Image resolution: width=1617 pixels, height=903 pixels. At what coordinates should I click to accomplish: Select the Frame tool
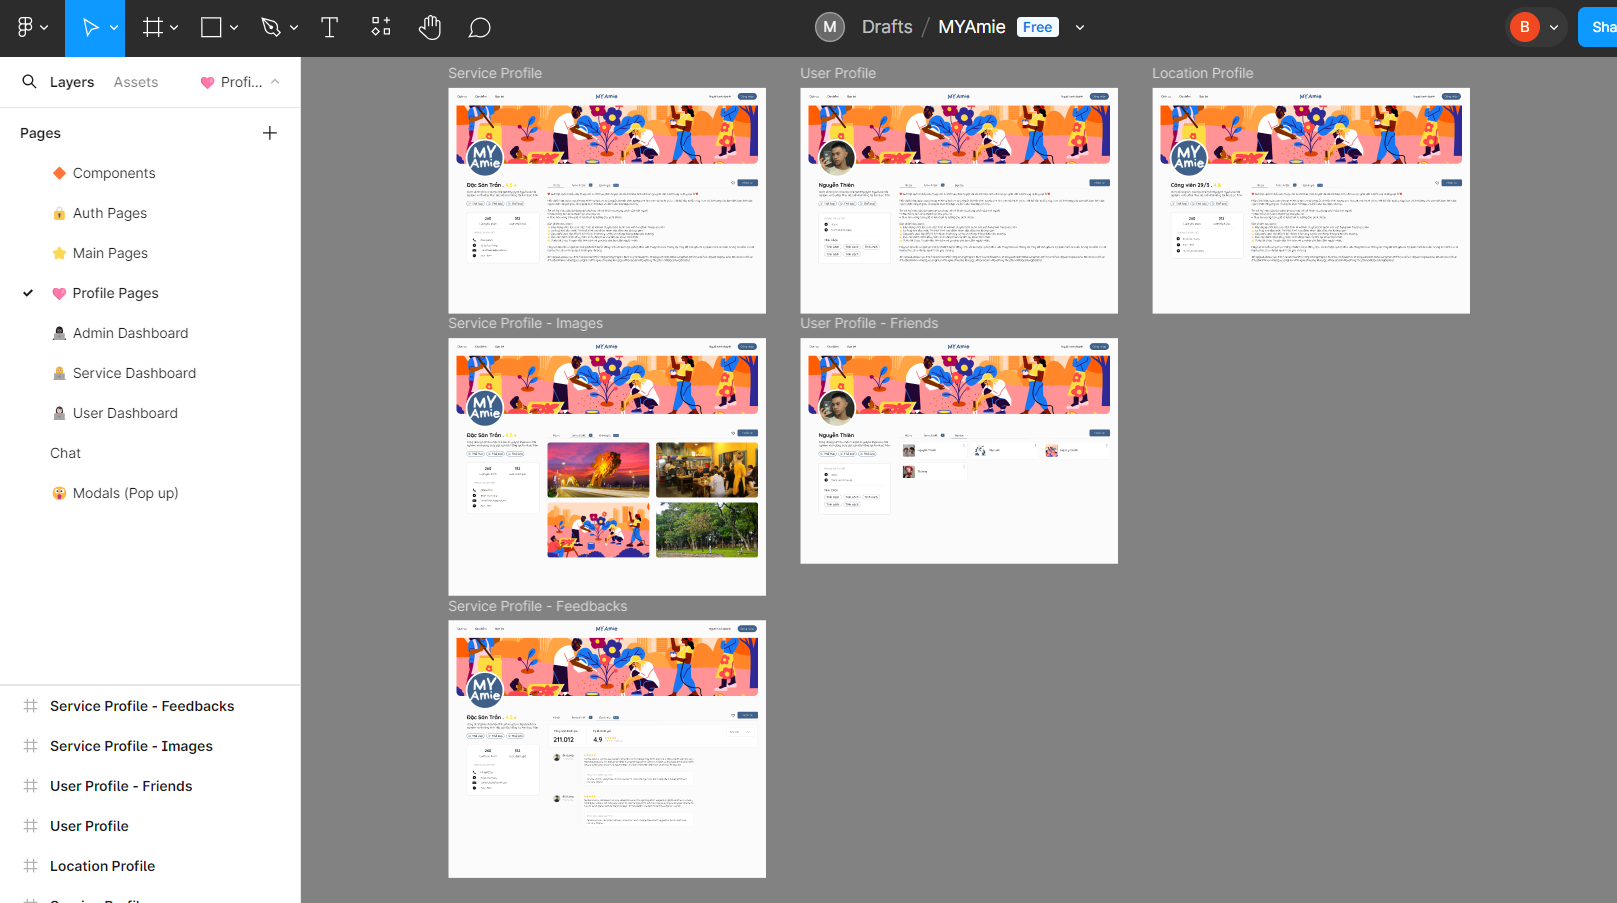point(152,28)
